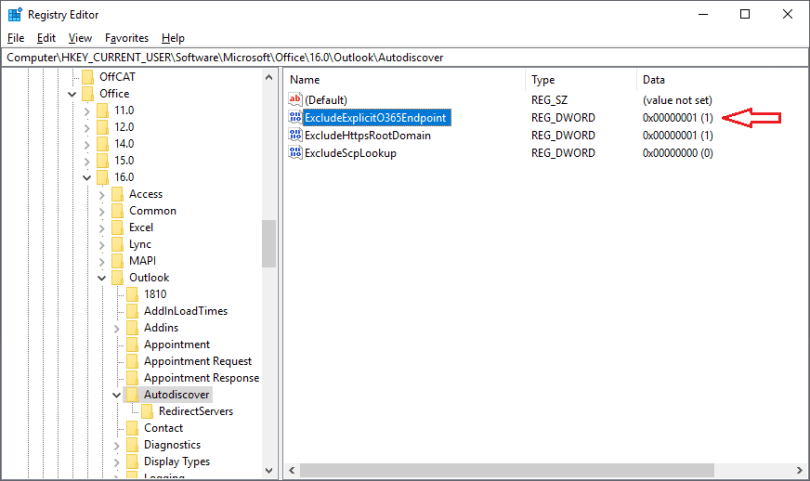This screenshot has width=810, height=481.
Task: Select the Appointment Request key
Action: click(x=197, y=361)
